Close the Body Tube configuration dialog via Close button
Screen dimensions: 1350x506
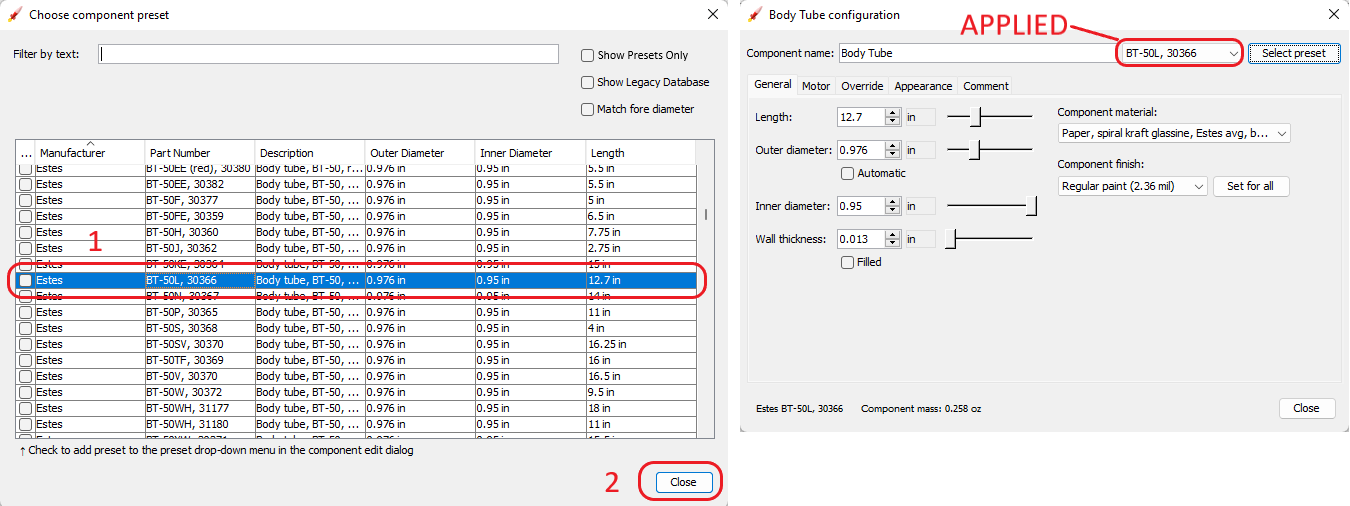[1306, 408]
